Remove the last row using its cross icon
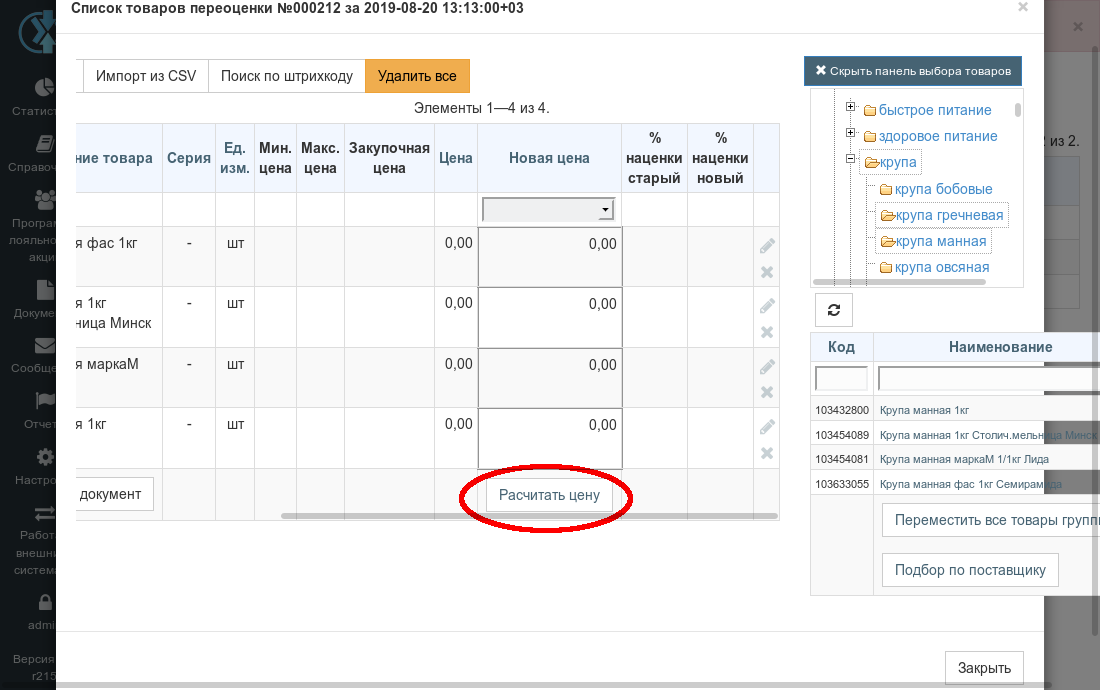Image resolution: width=1100 pixels, height=690 pixels. 767,453
